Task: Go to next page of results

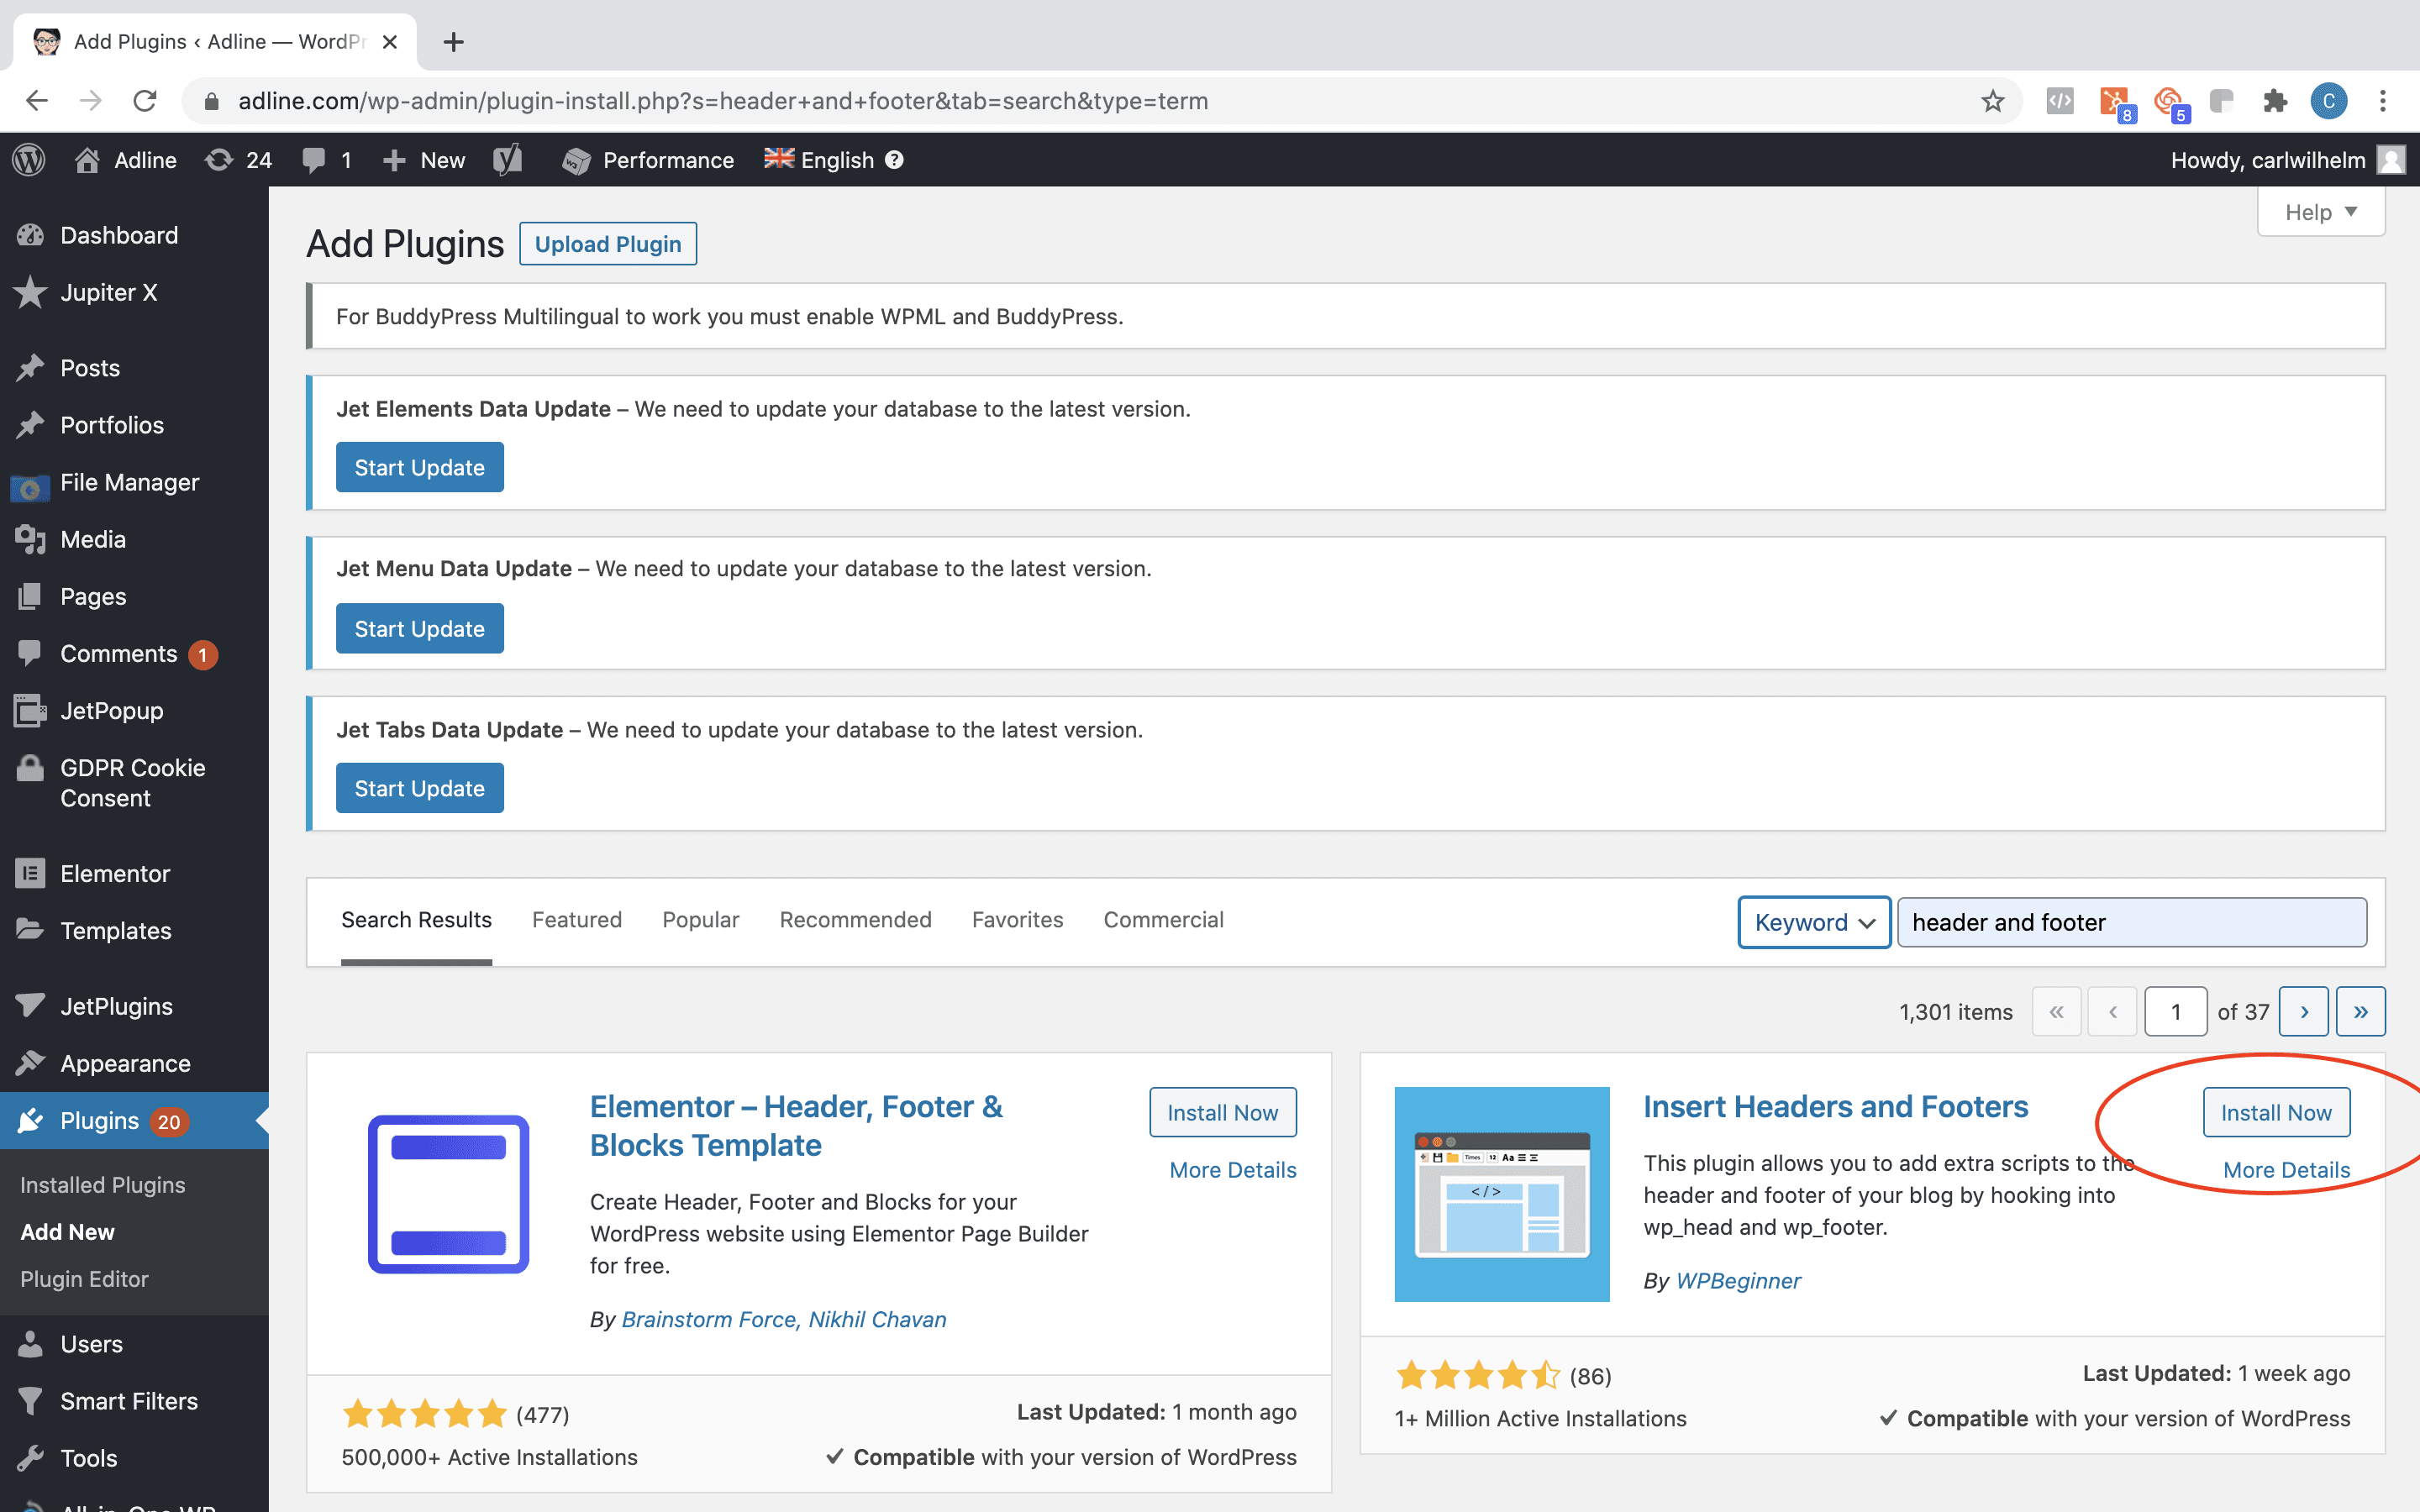Action: point(2304,1012)
